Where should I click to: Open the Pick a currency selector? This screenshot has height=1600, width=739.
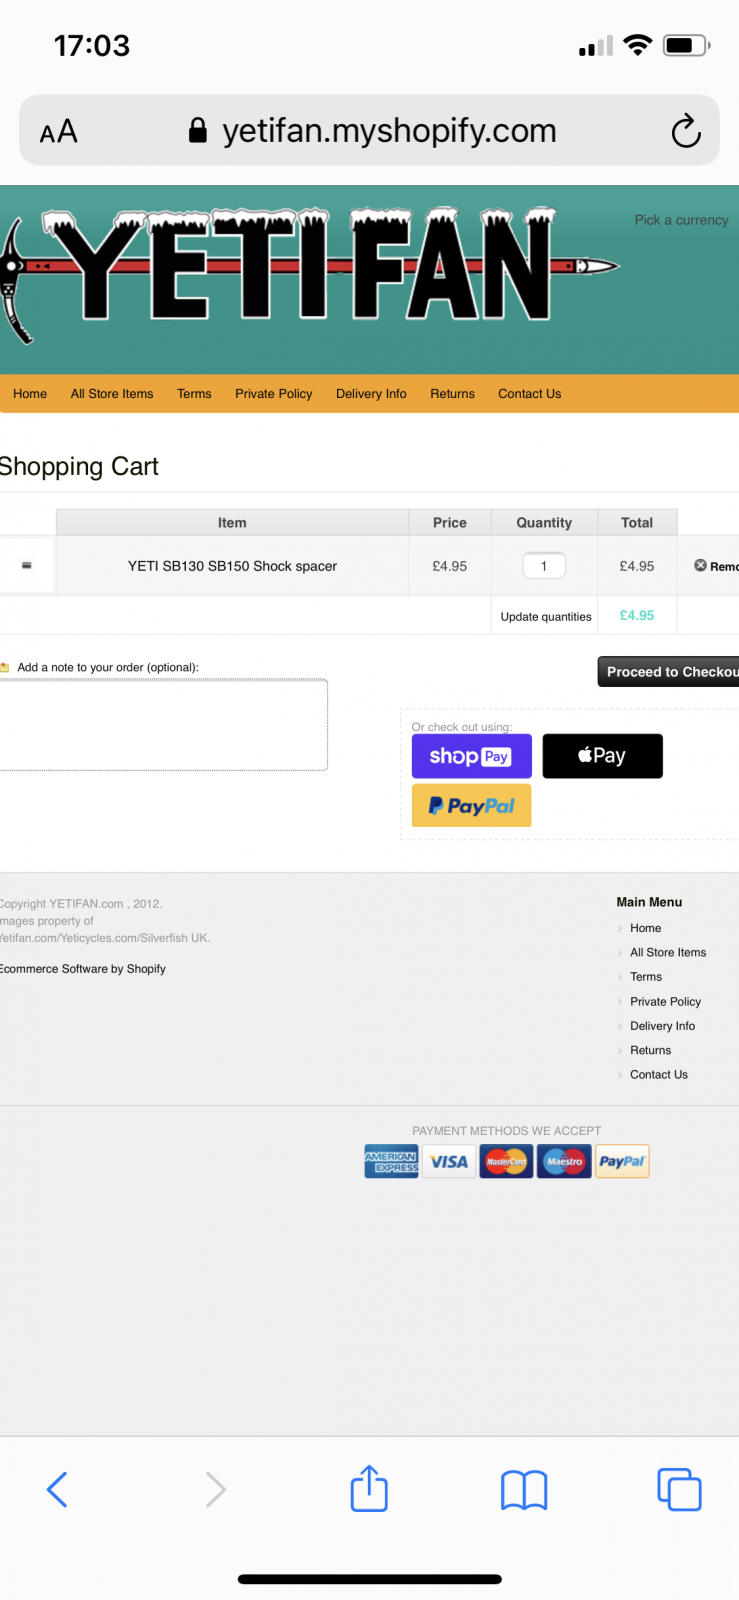click(681, 220)
